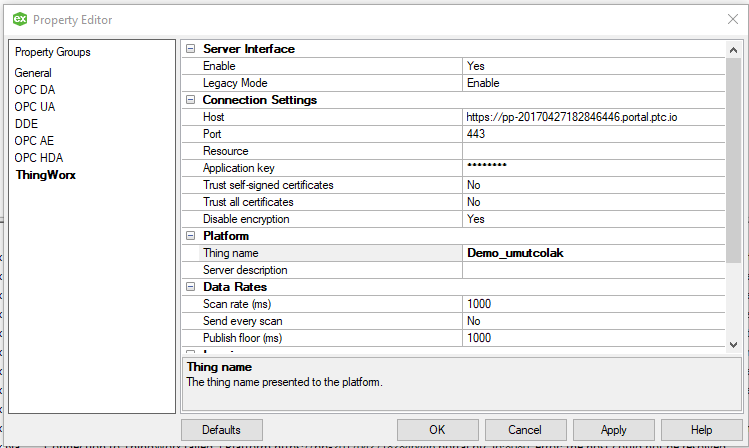The image size is (749, 448).
Task: Select the Scan rate (ms) label
Action: pyautogui.click(x=237, y=304)
